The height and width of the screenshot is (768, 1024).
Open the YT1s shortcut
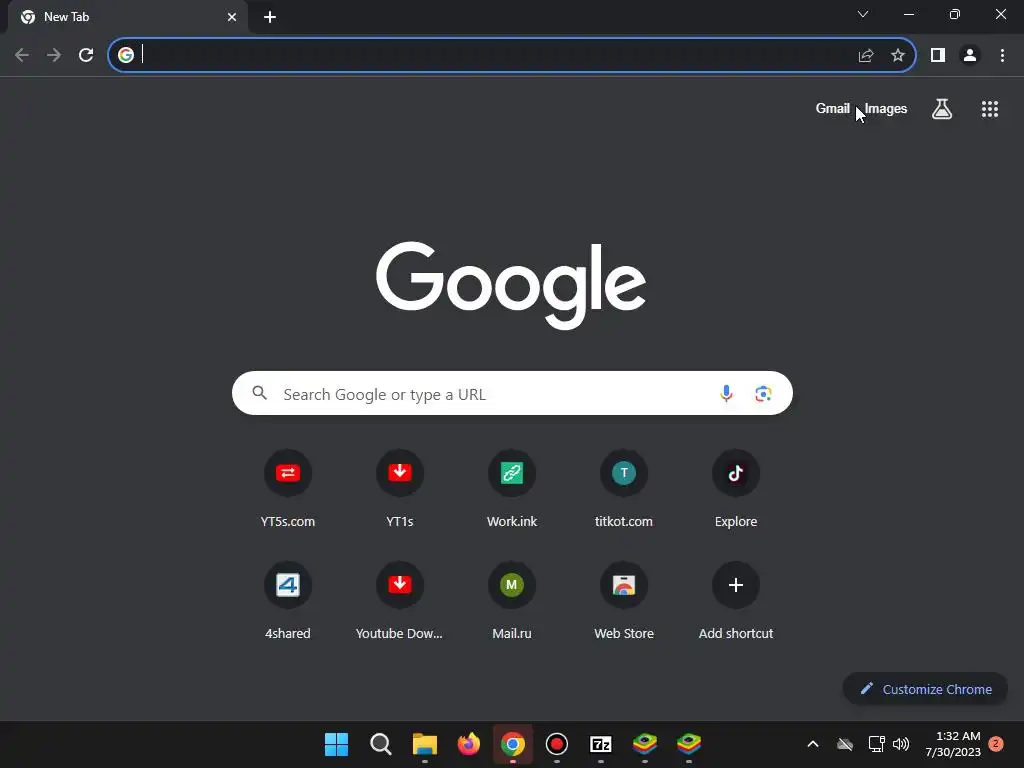coord(400,488)
